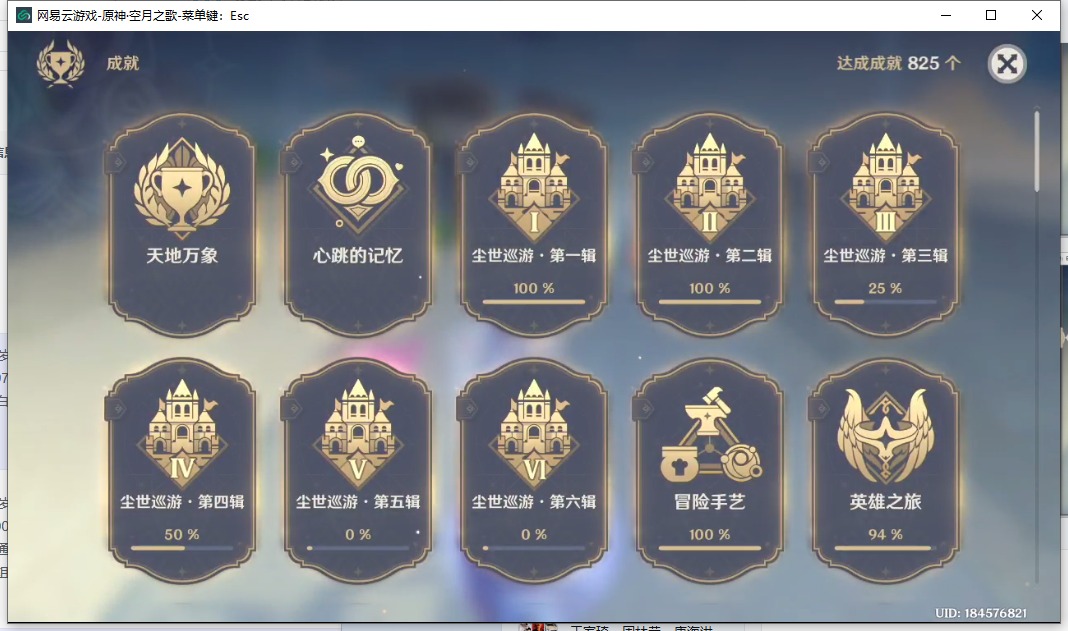Click the UID: 184576821 text
The image size is (1068, 631).
point(981,613)
